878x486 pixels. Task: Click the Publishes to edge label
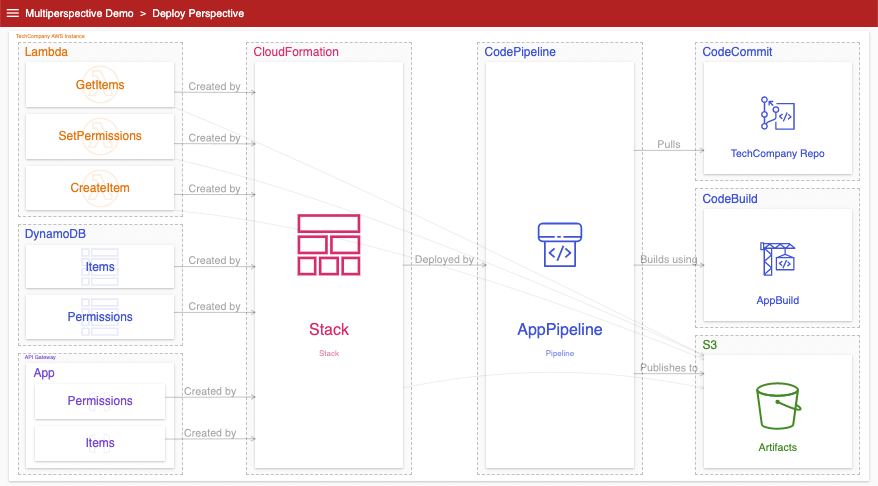click(x=669, y=368)
